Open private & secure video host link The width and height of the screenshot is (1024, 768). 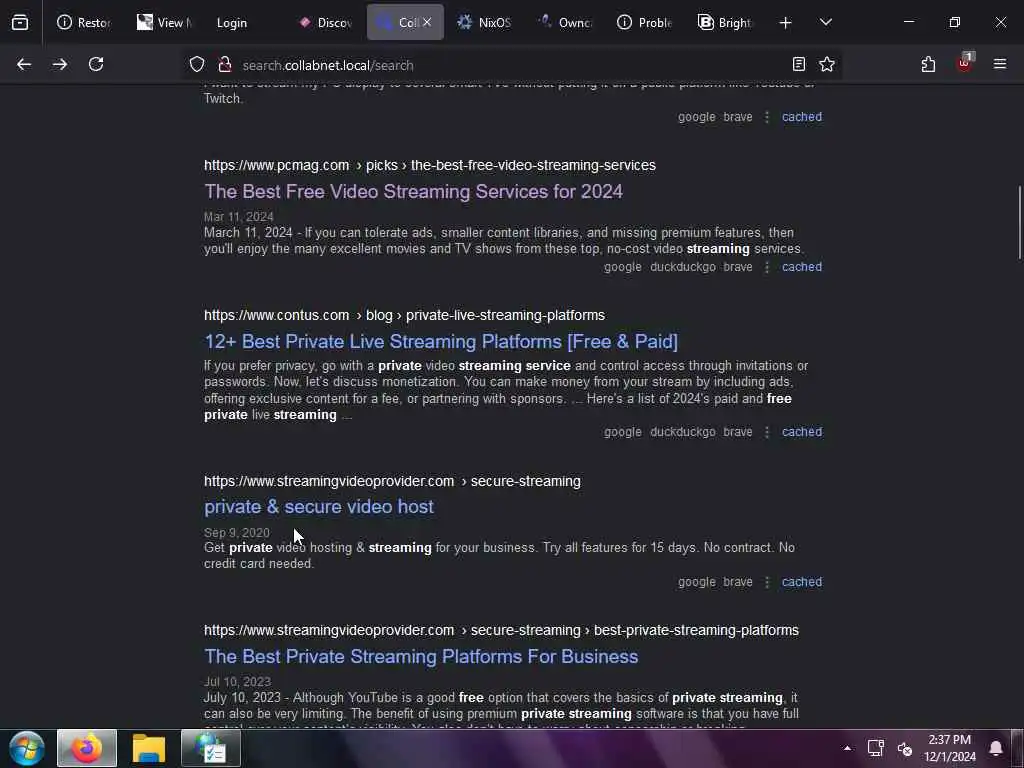[319, 507]
